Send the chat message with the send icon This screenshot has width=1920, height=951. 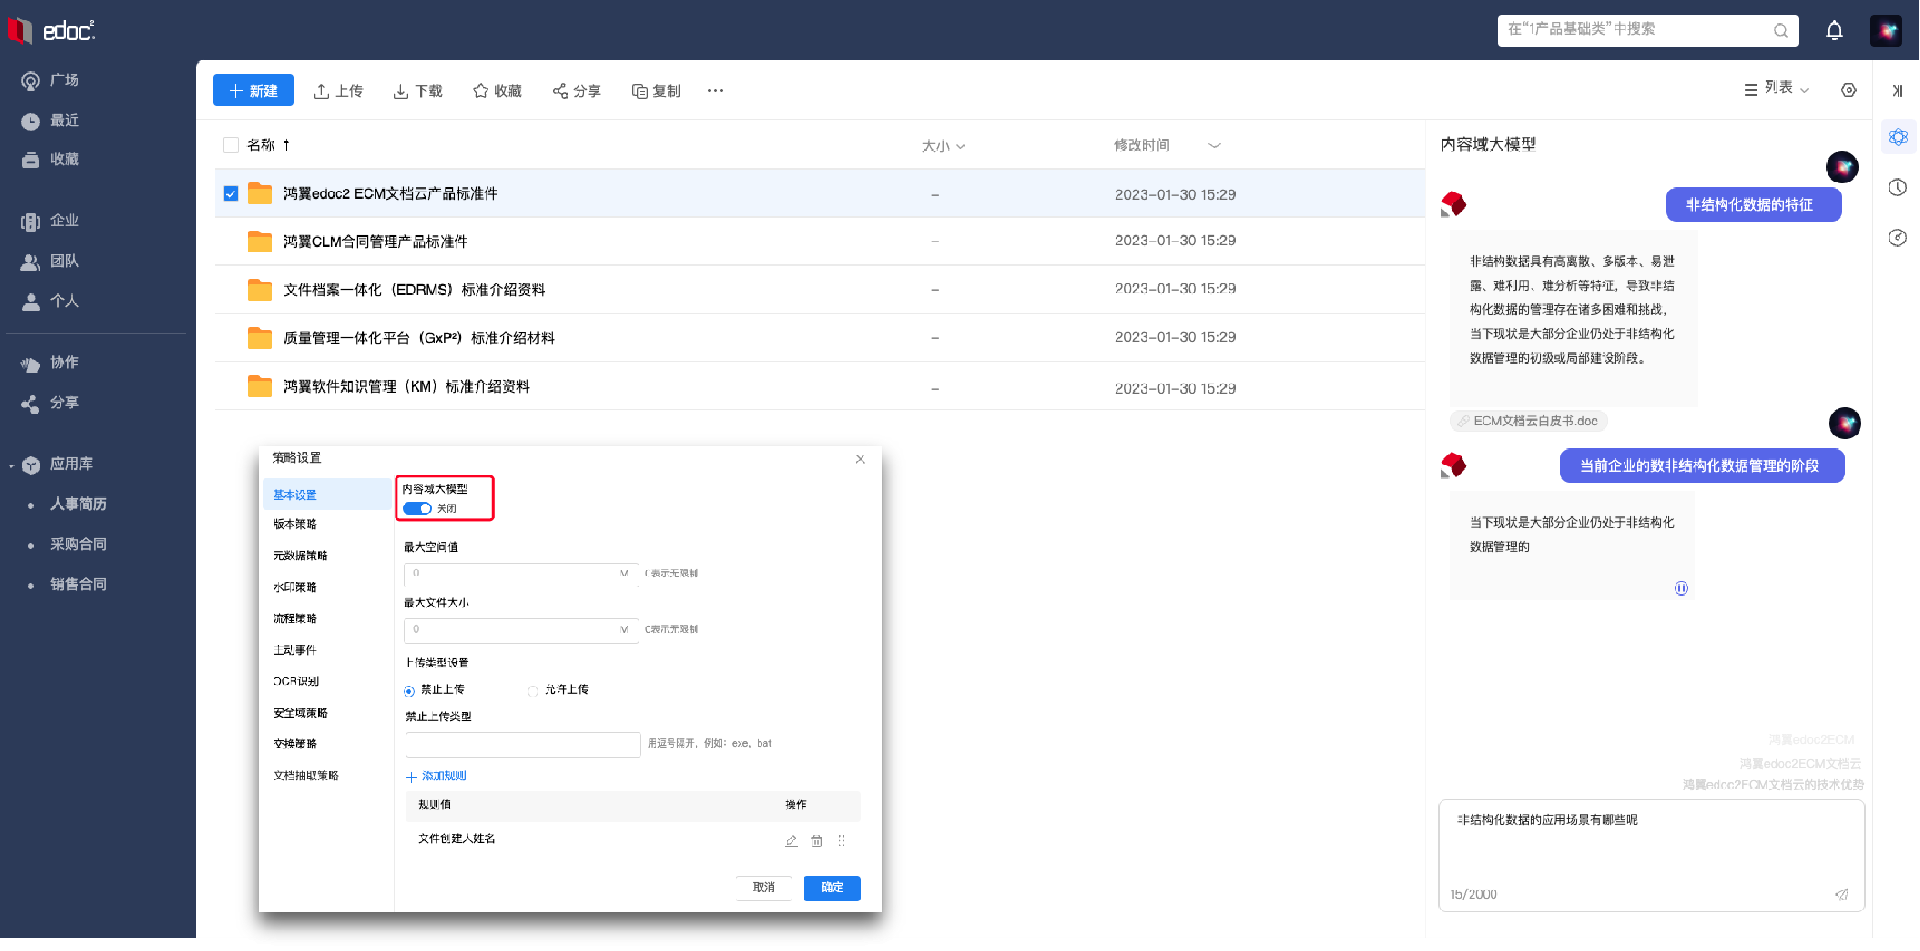pyautogui.click(x=1841, y=894)
